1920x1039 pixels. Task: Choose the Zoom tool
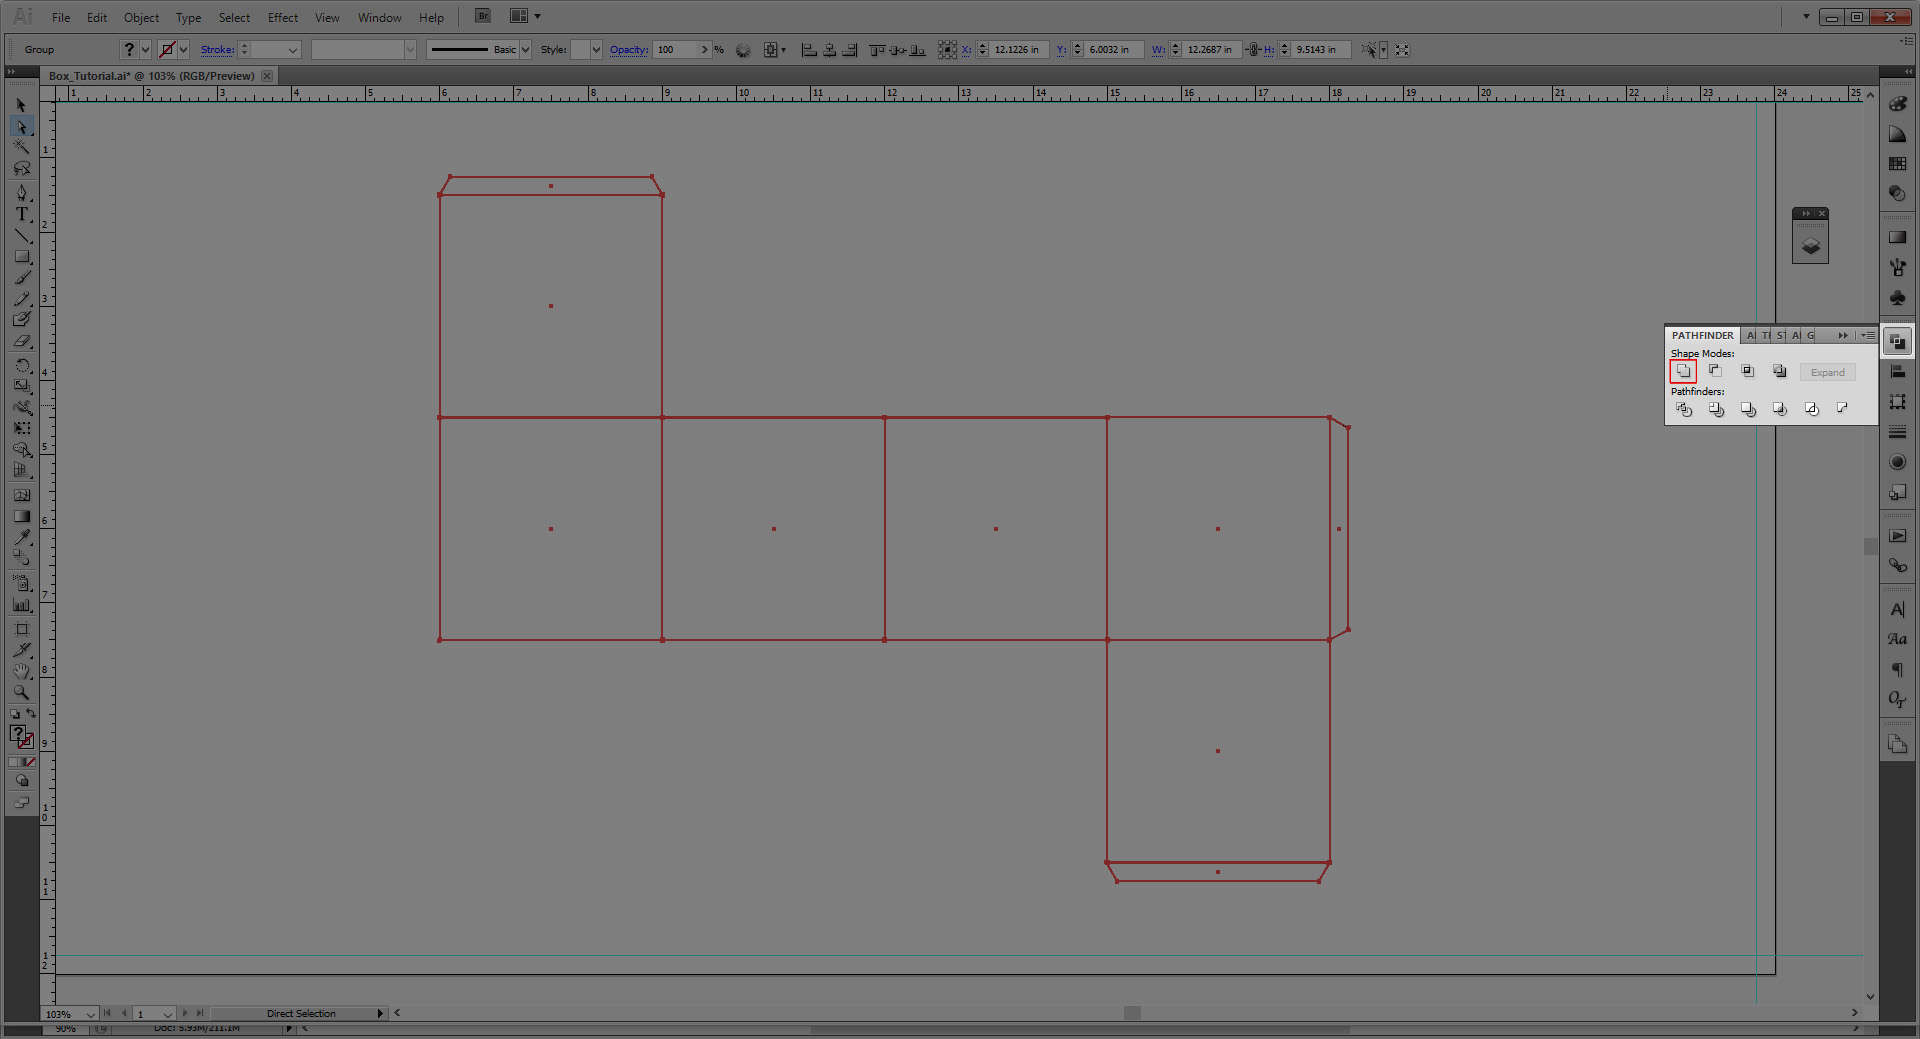[22, 693]
